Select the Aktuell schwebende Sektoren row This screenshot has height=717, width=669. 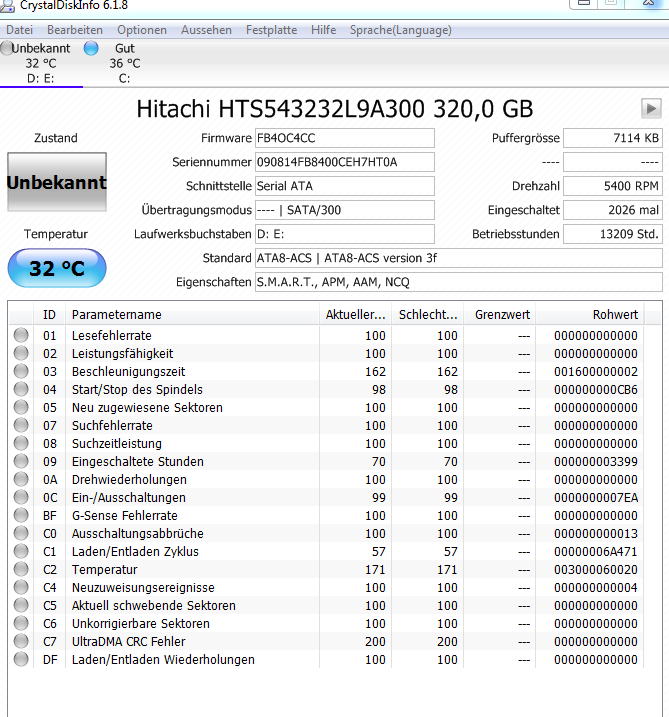click(x=326, y=605)
